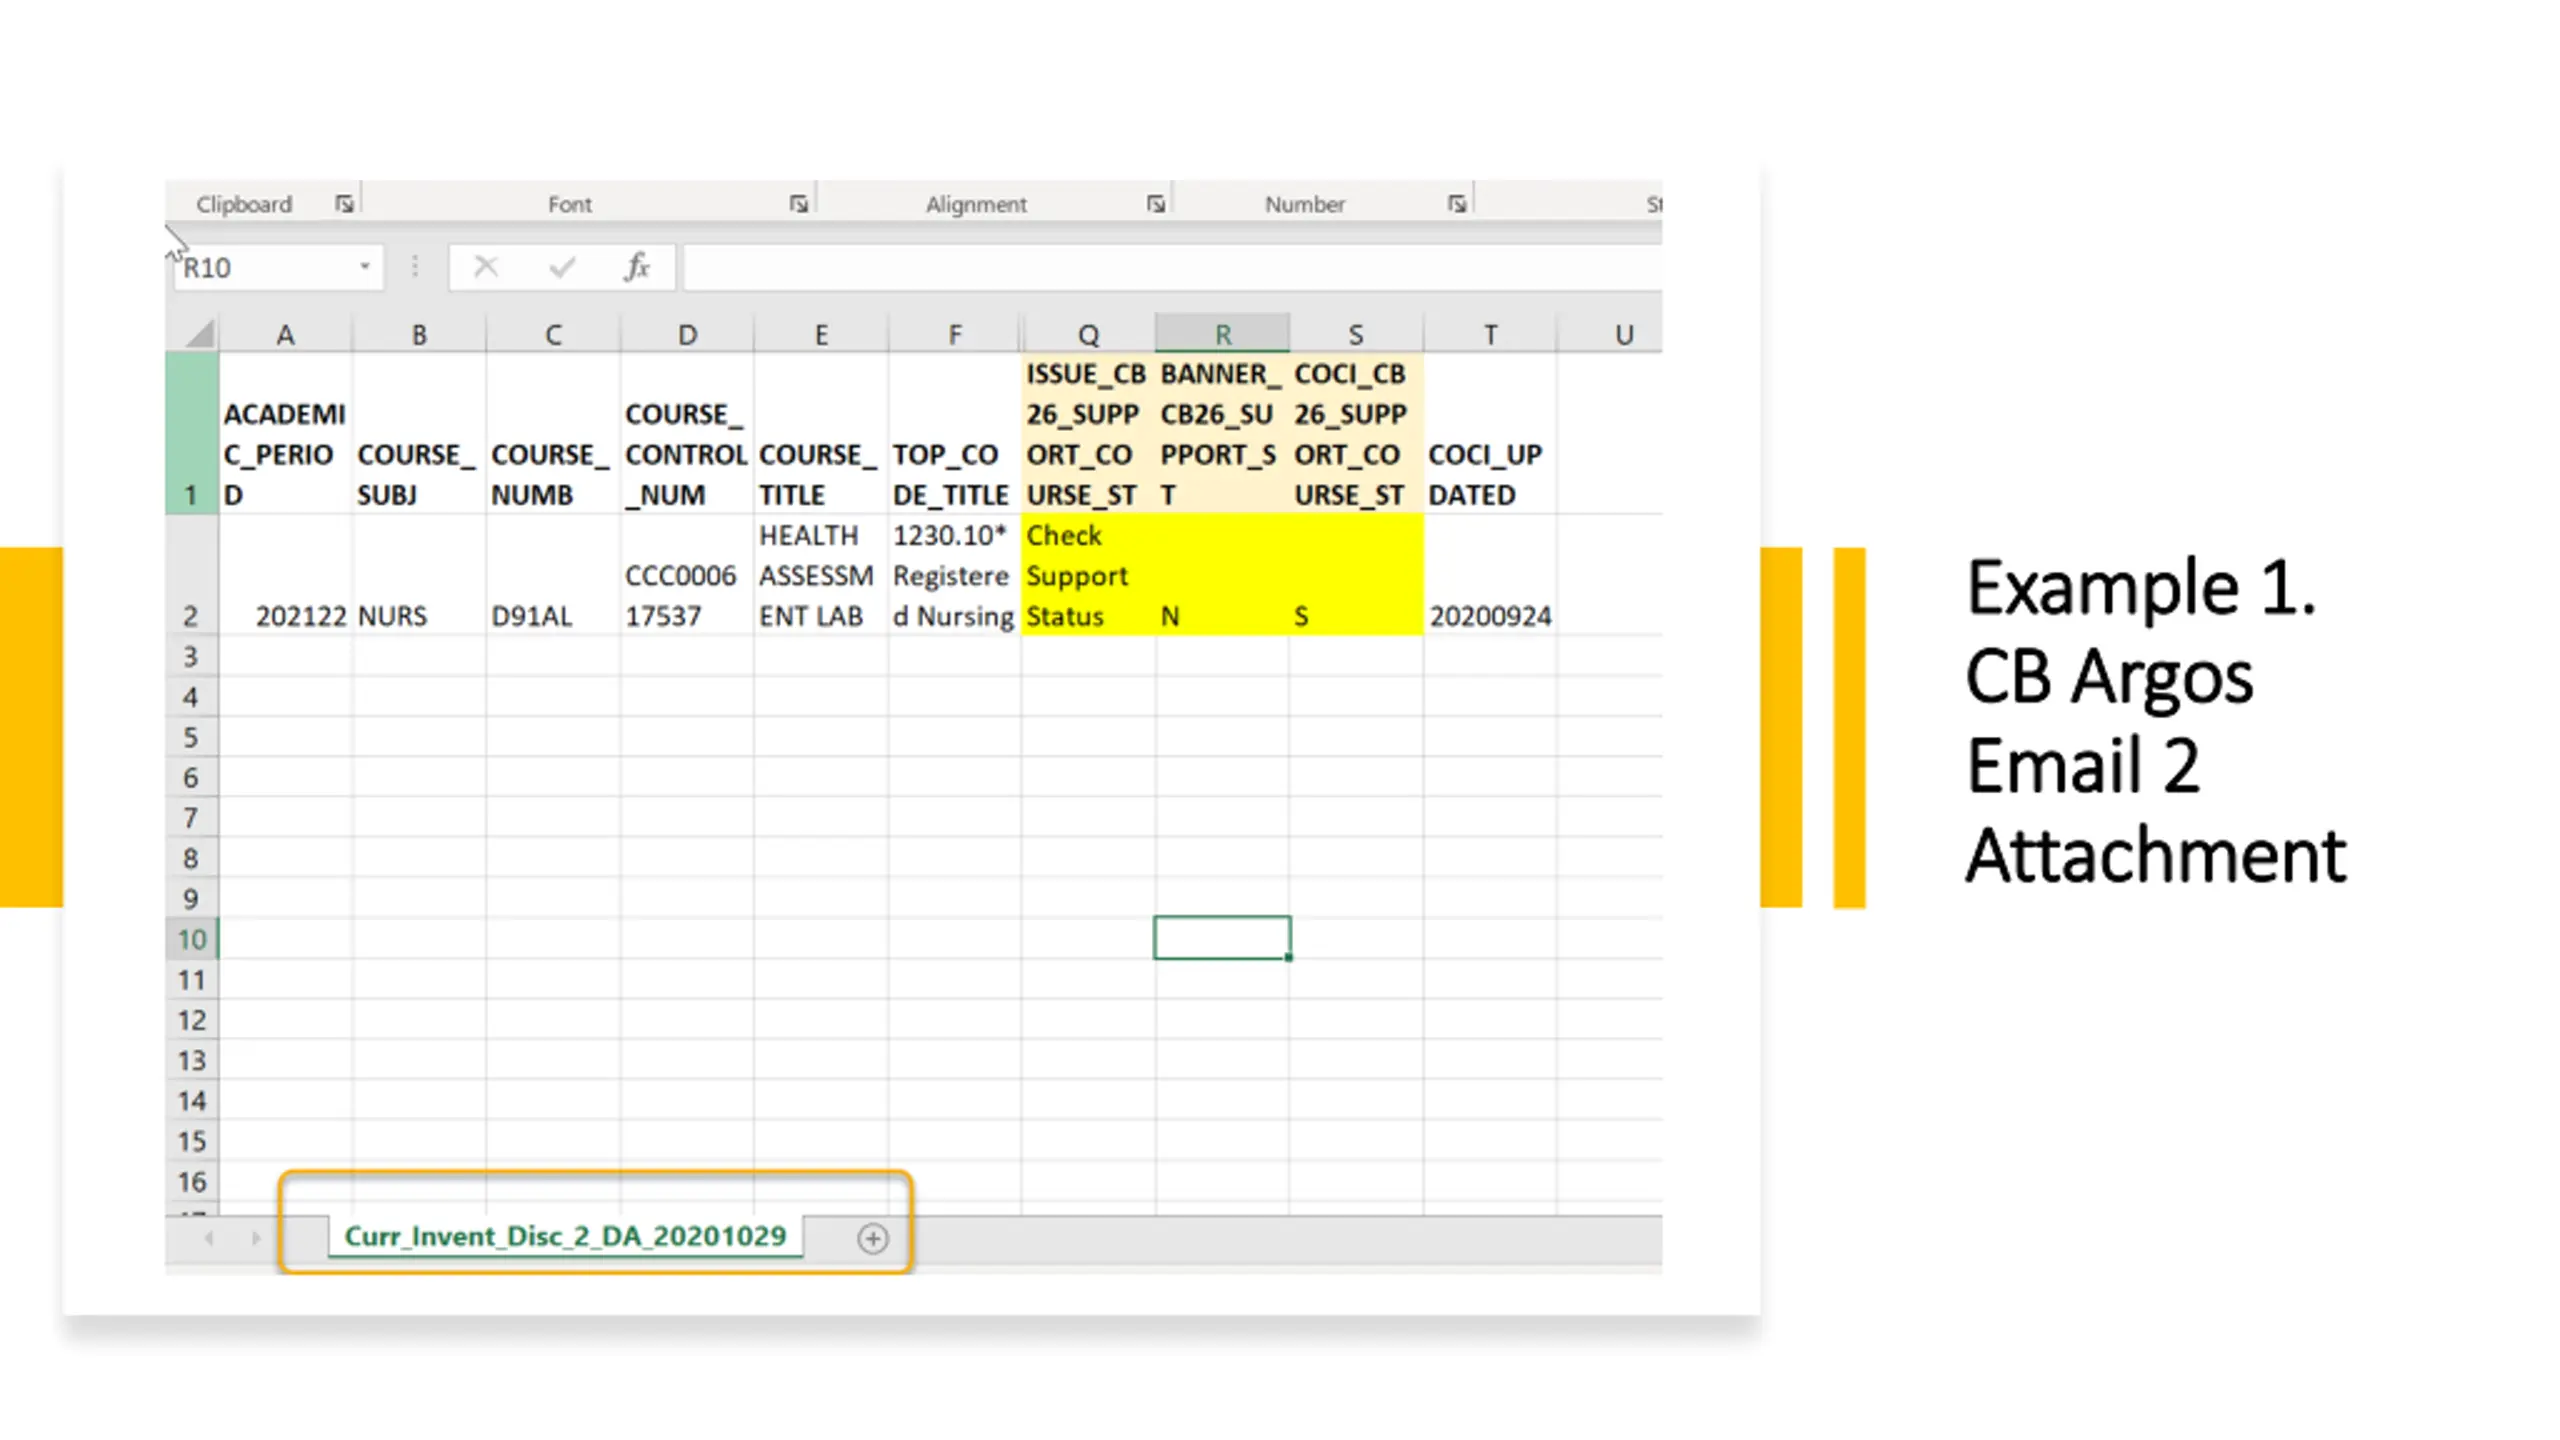Click the COCI_UPDATED header cell
The height and width of the screenshot is (1440, 2560).
[1490, 434]
